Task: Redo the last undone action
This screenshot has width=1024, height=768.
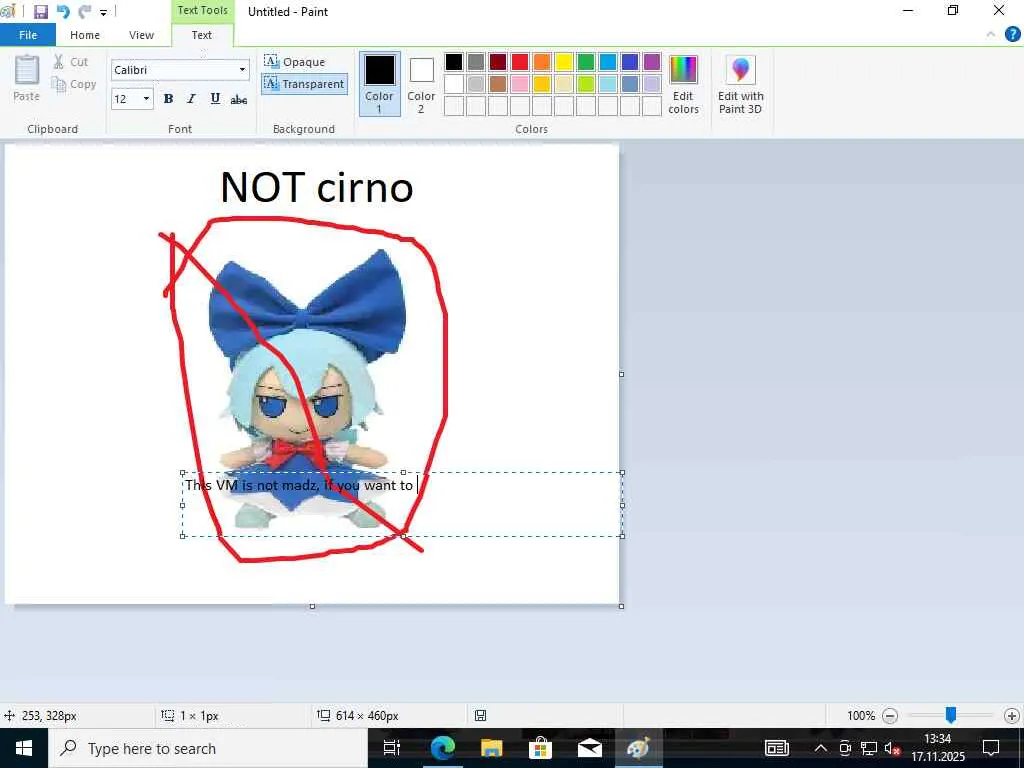Action: tap(84, 11)
